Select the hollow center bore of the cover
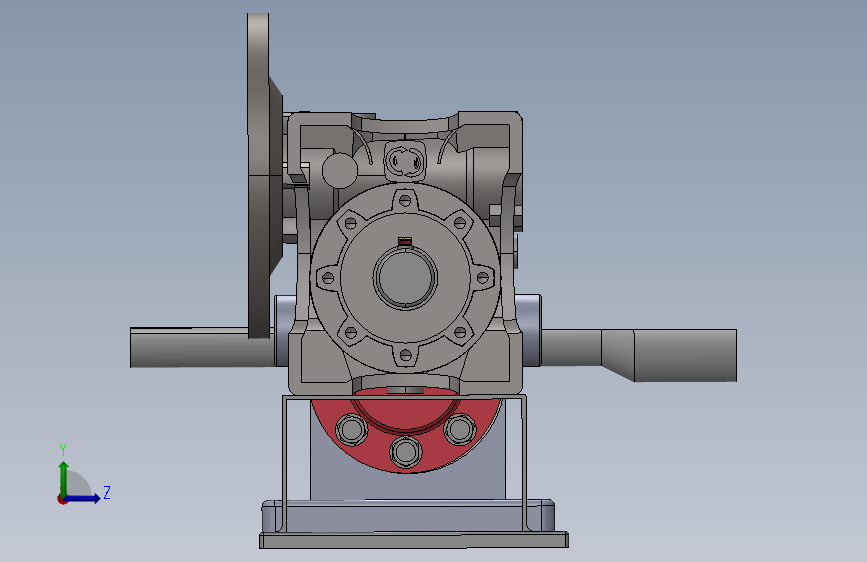 point(405,277)
